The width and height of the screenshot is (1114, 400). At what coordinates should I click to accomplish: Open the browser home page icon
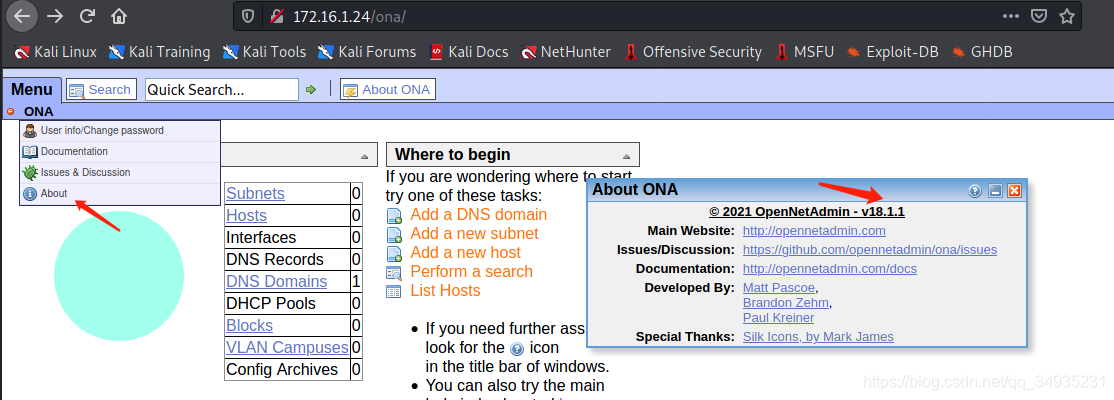point(119,16)
